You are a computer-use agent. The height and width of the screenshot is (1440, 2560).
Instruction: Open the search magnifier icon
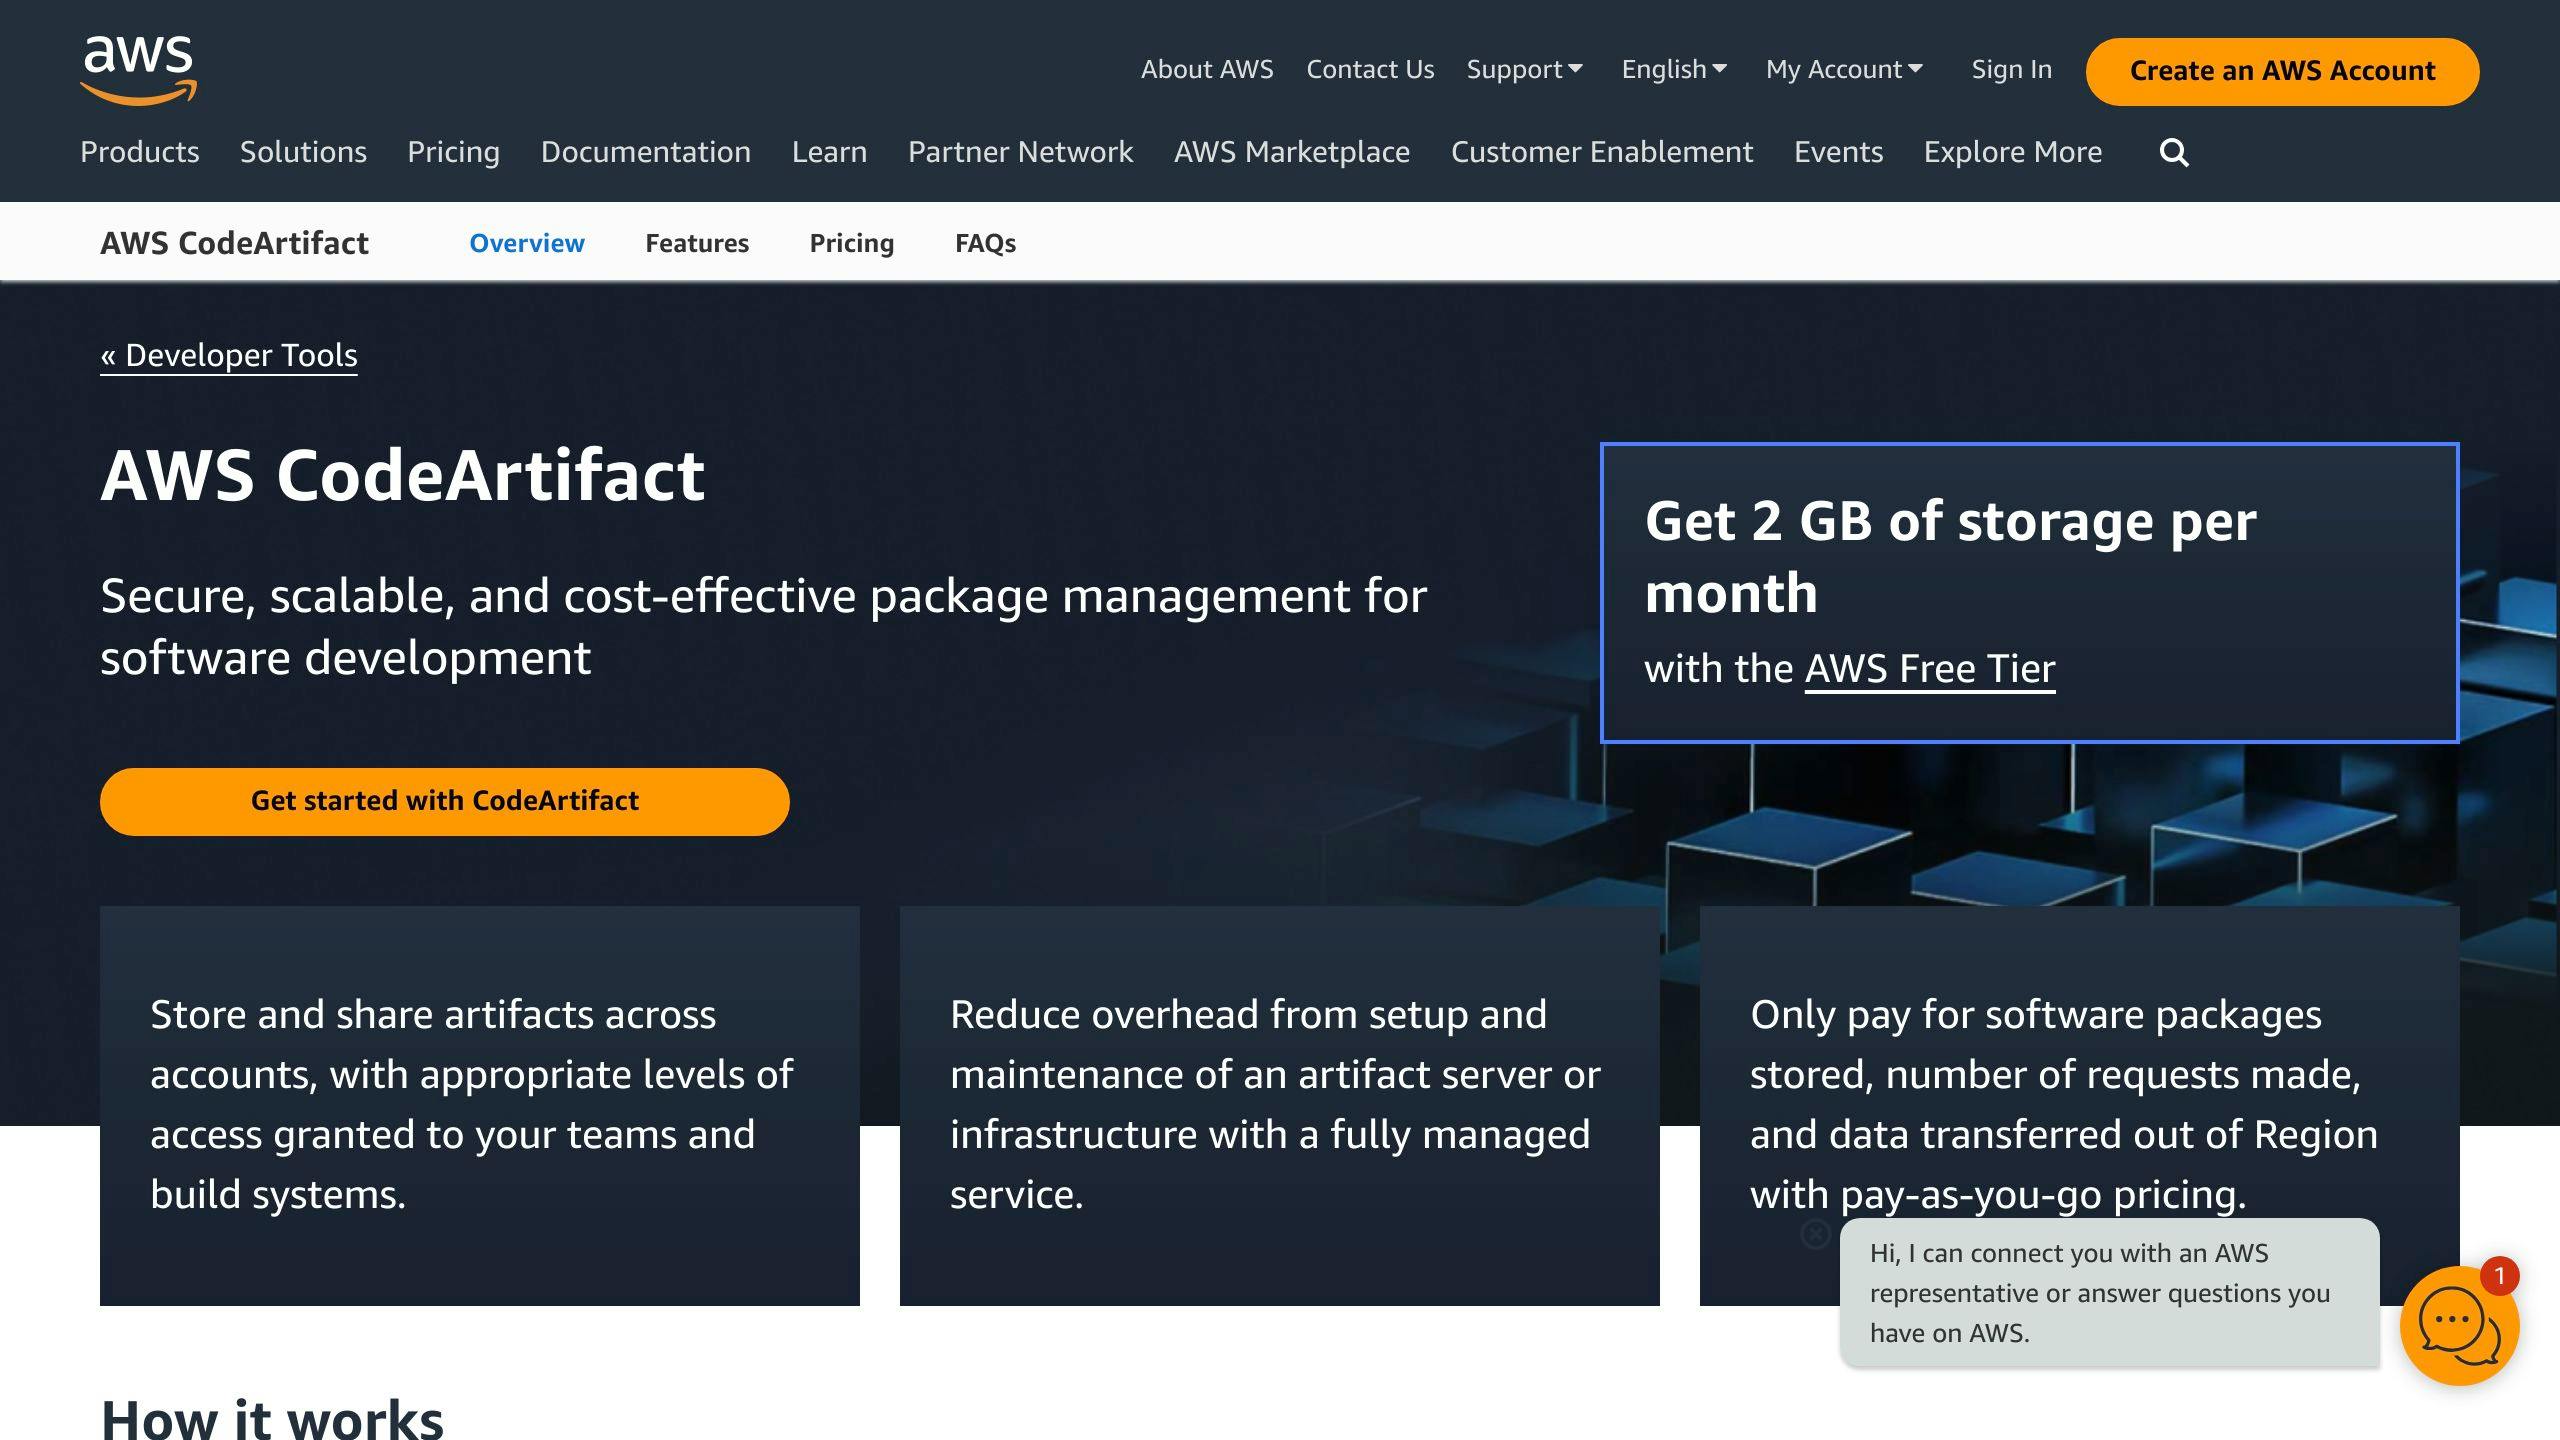[2174, 153]
